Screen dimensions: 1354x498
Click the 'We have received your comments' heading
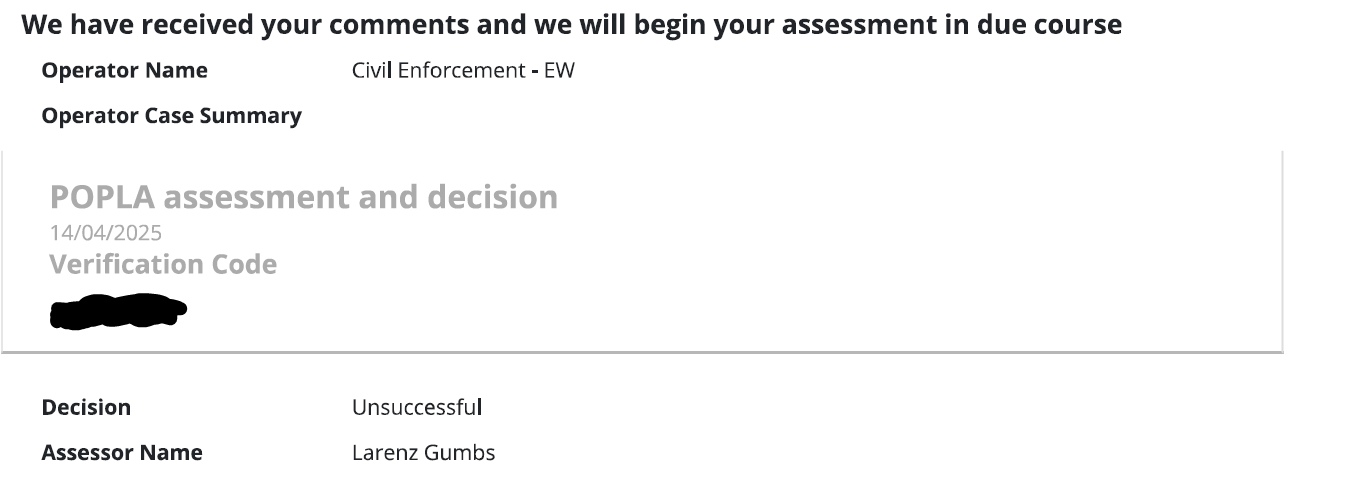coord(571,25)
